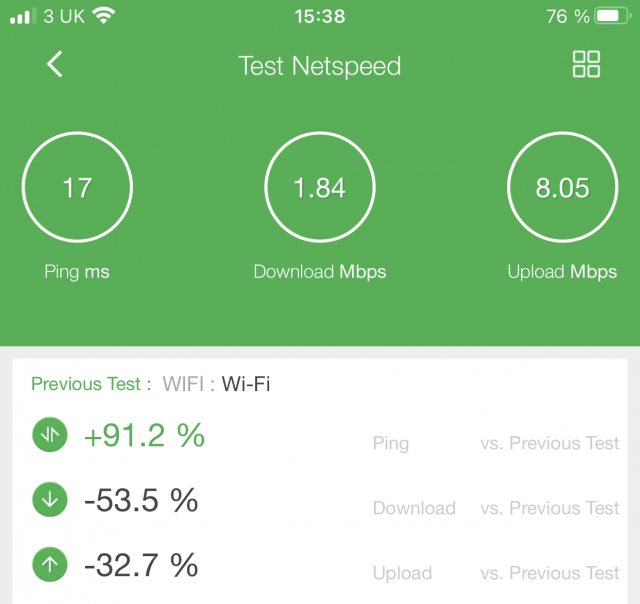Image resolution: width=640 pixels, height=604 pixels.
Task: Tap the cellular signal bars icon
Action: click(20, 16)
